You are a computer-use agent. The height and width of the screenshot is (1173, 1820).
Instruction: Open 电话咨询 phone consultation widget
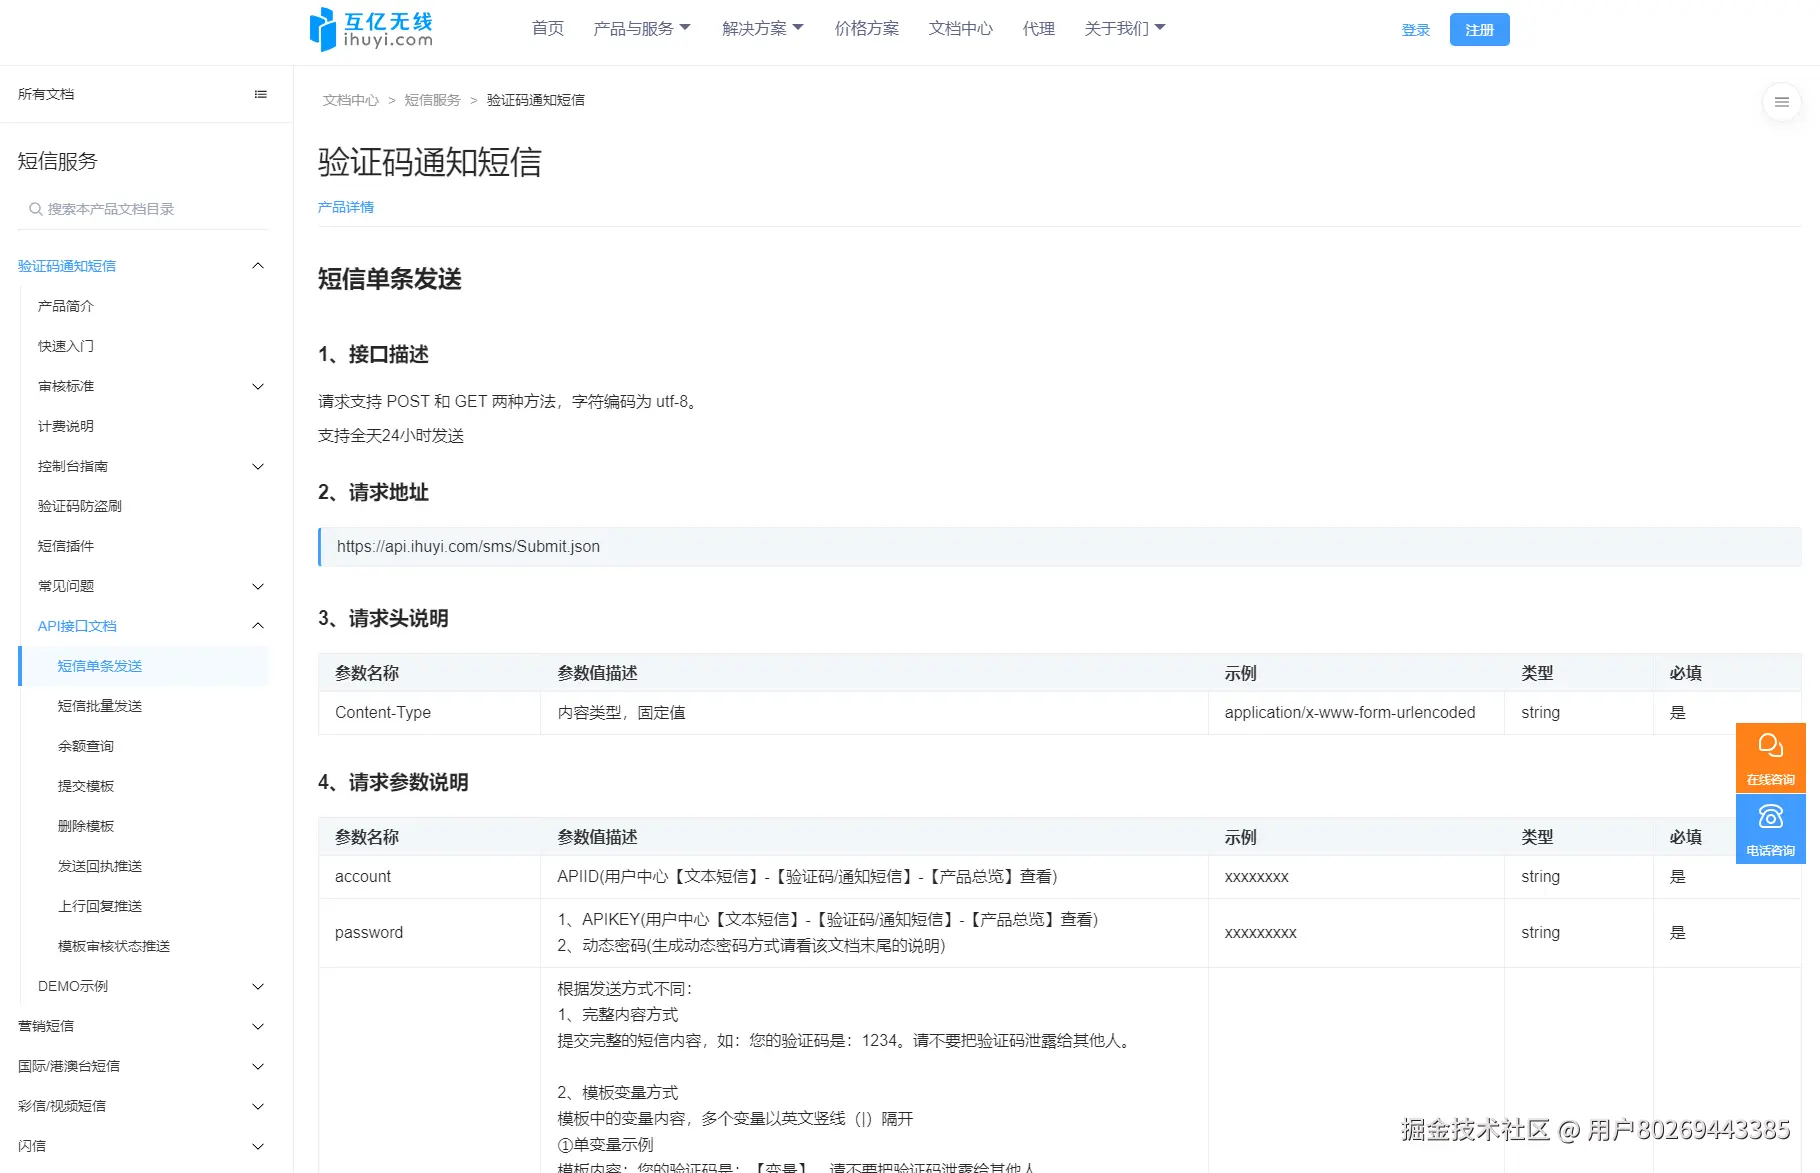[1770, 828]
